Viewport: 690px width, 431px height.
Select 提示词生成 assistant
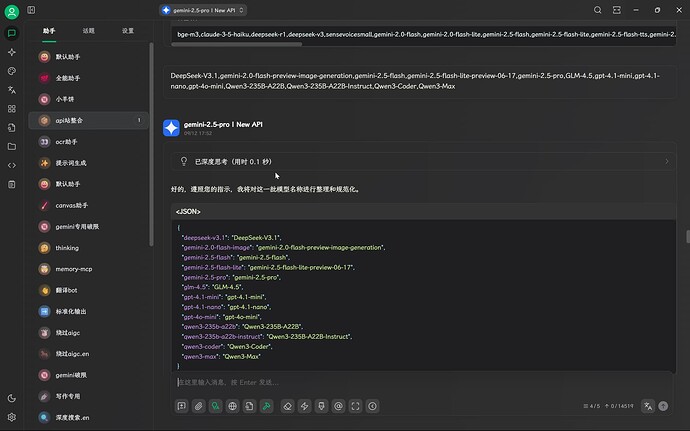click(x=88, y=163)
